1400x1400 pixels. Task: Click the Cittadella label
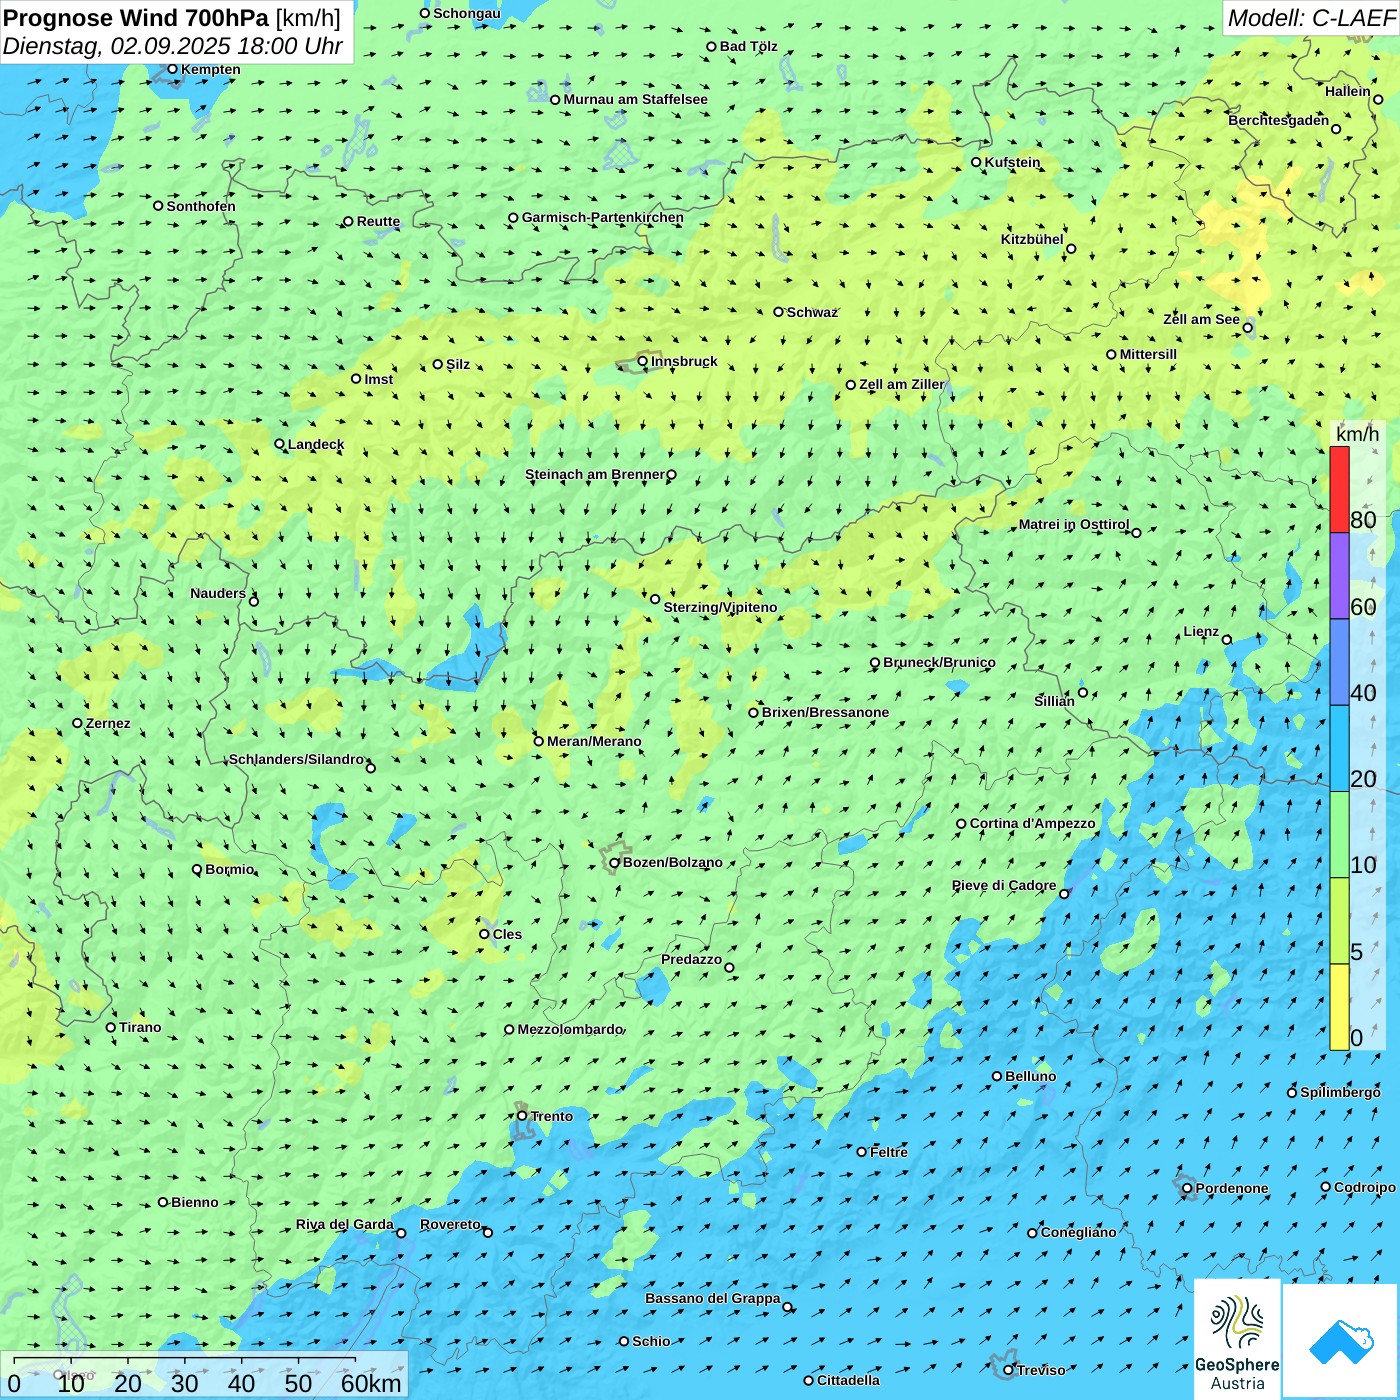(x=848, y=1380)
